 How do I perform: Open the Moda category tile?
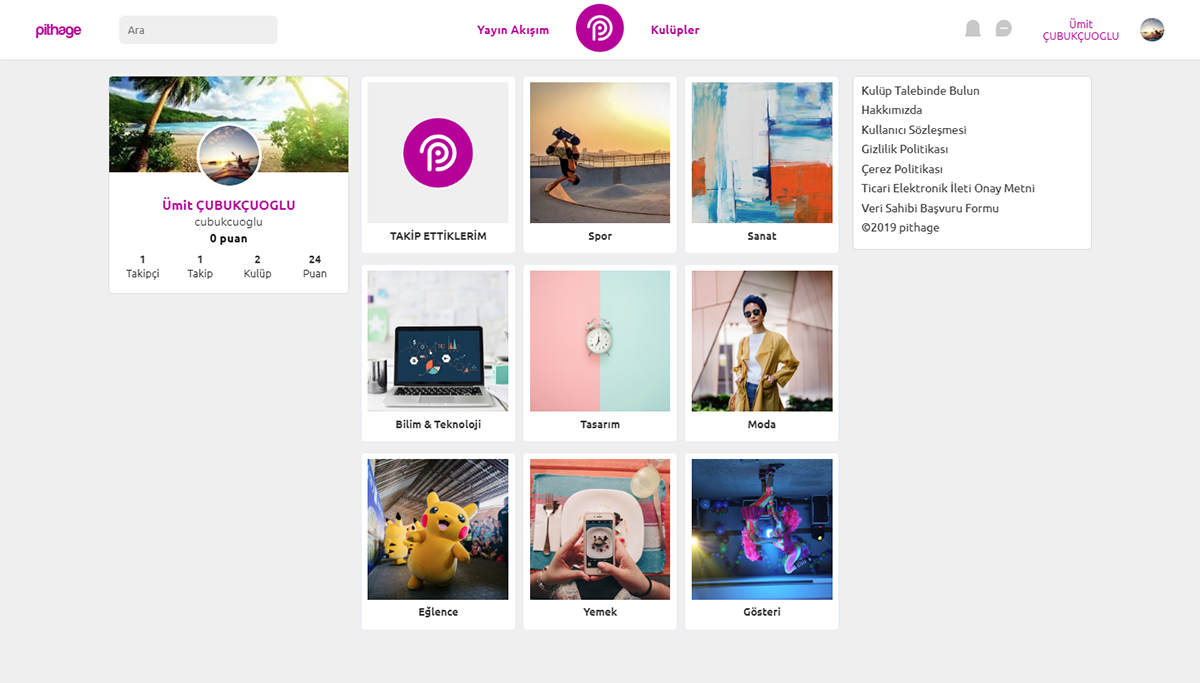pyautogui.click(x=762, y=353)
